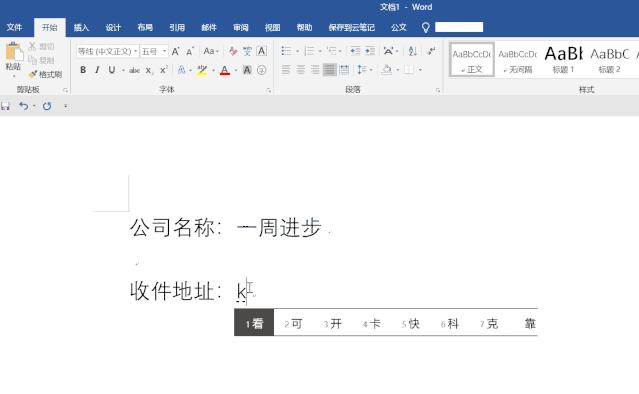
Task: Increase font size with grow font icon
Action: (176, 51)
